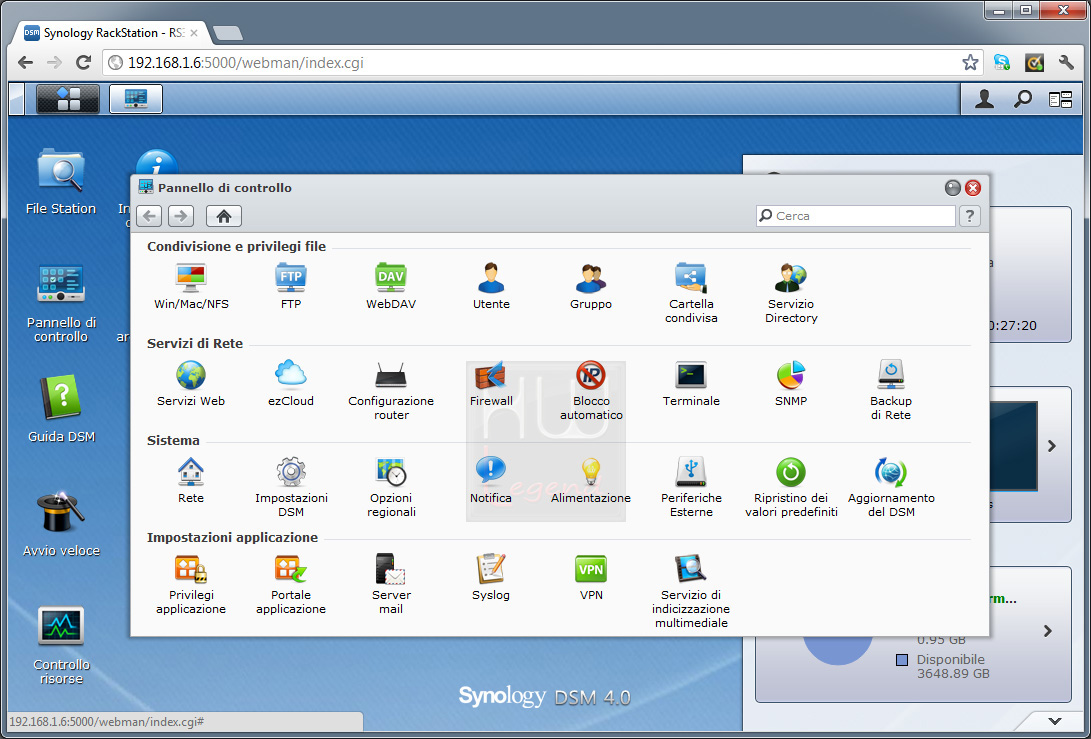1091x739 pixels.
Task: Minimize the Pannello di controllo window
Action: point(953,188)
